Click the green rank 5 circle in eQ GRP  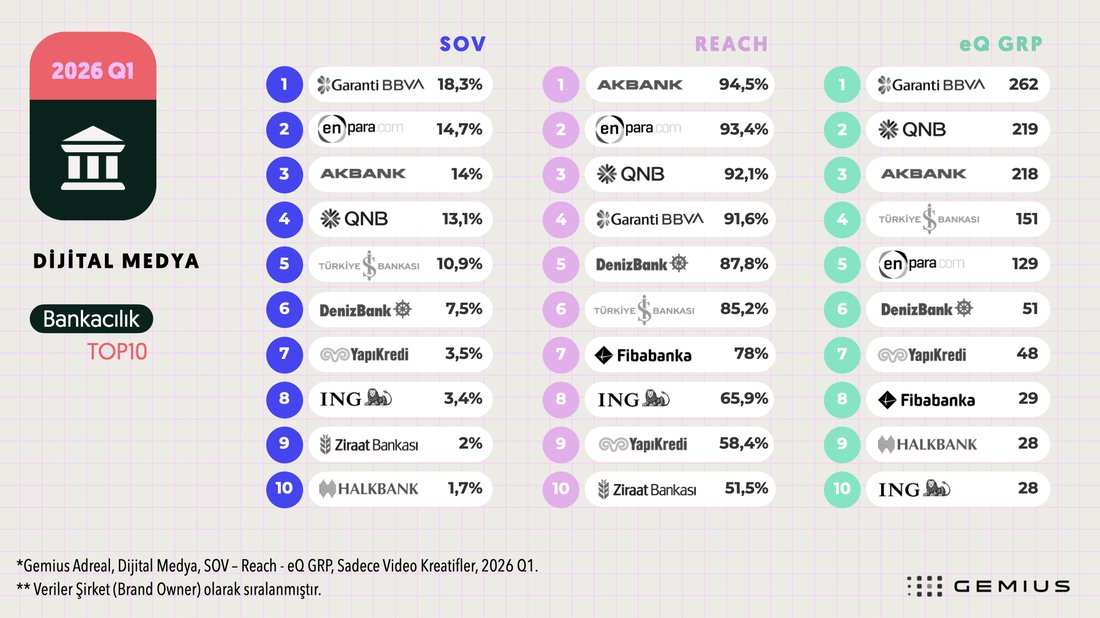click(842, 264)
